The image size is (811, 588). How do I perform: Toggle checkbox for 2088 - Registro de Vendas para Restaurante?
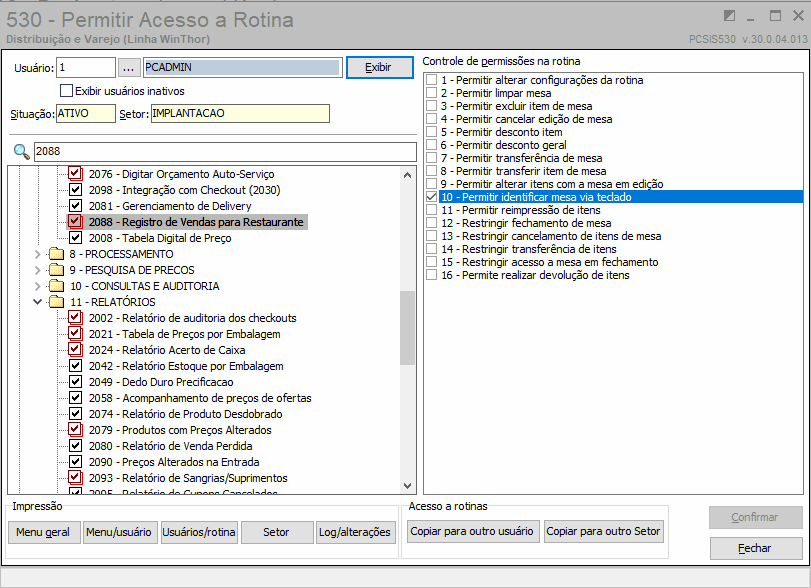(x=75, y=222)
